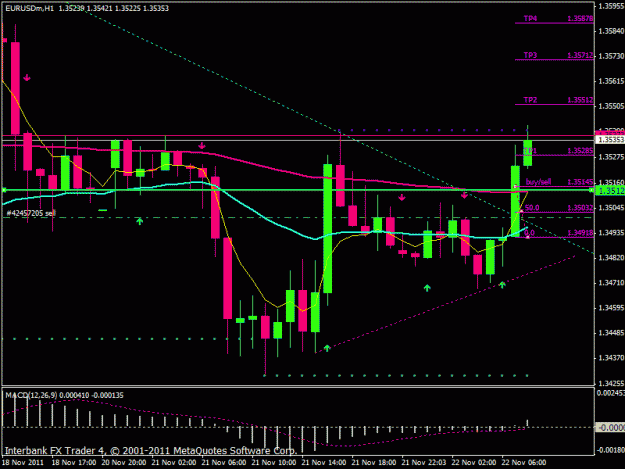Click the 21 Nov 14:00 time label

[324, 463]
